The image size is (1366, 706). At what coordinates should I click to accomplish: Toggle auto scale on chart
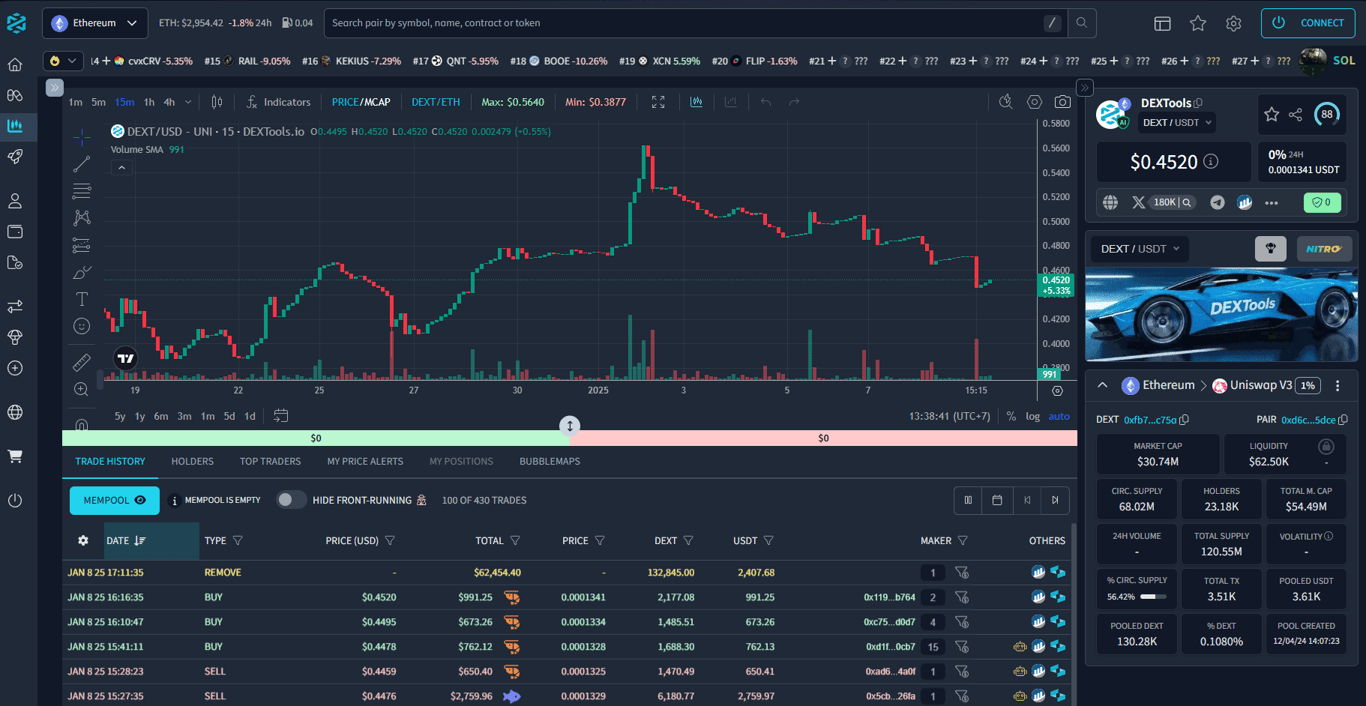point(1059,416)
